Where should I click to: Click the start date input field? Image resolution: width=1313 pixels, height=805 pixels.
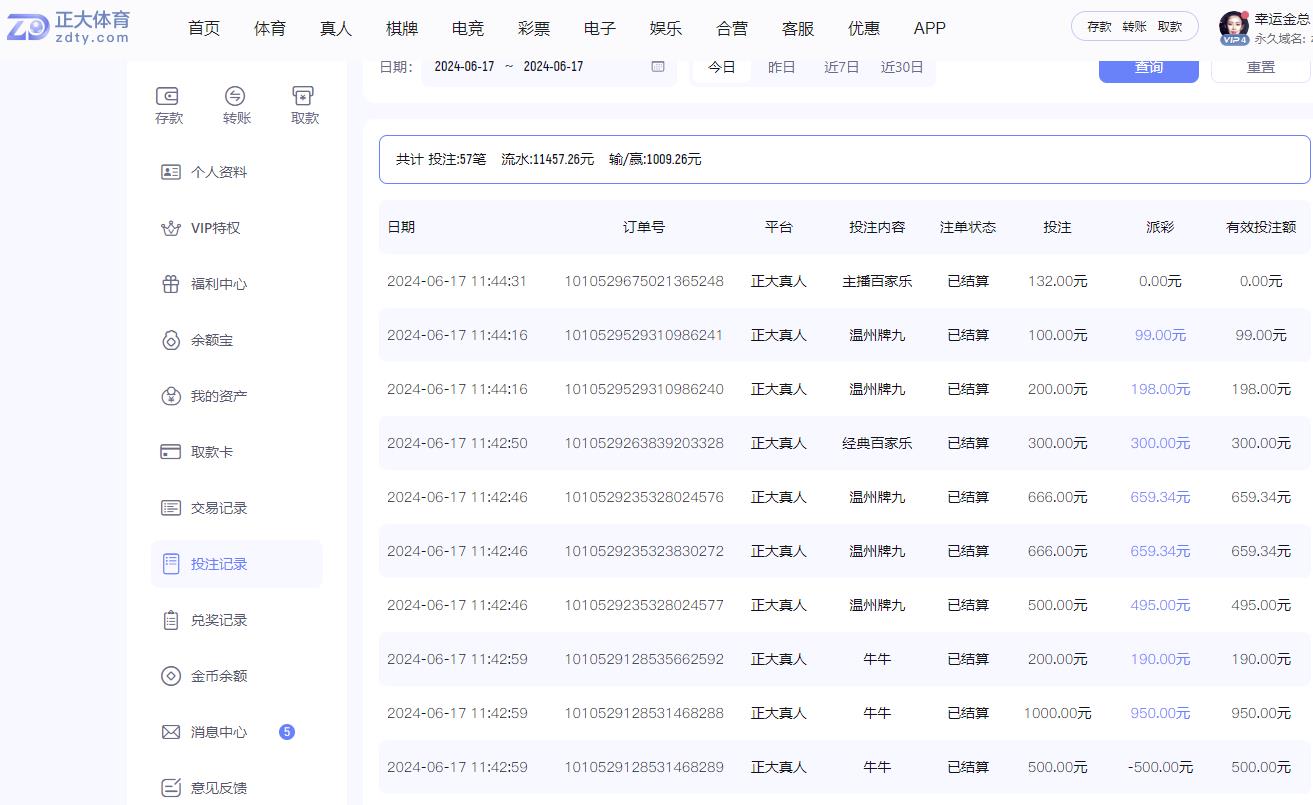pyautogui.click(x=465, y=66)
